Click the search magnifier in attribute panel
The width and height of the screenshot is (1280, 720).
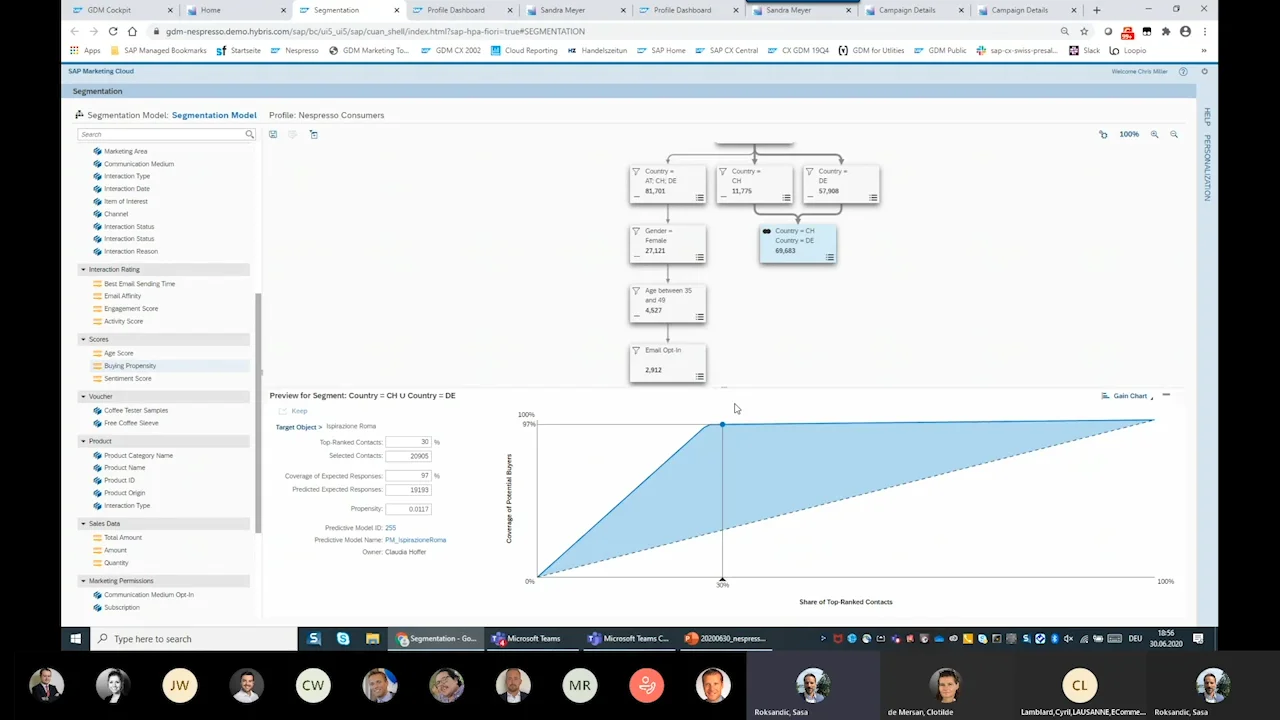[x=249, y=134]
